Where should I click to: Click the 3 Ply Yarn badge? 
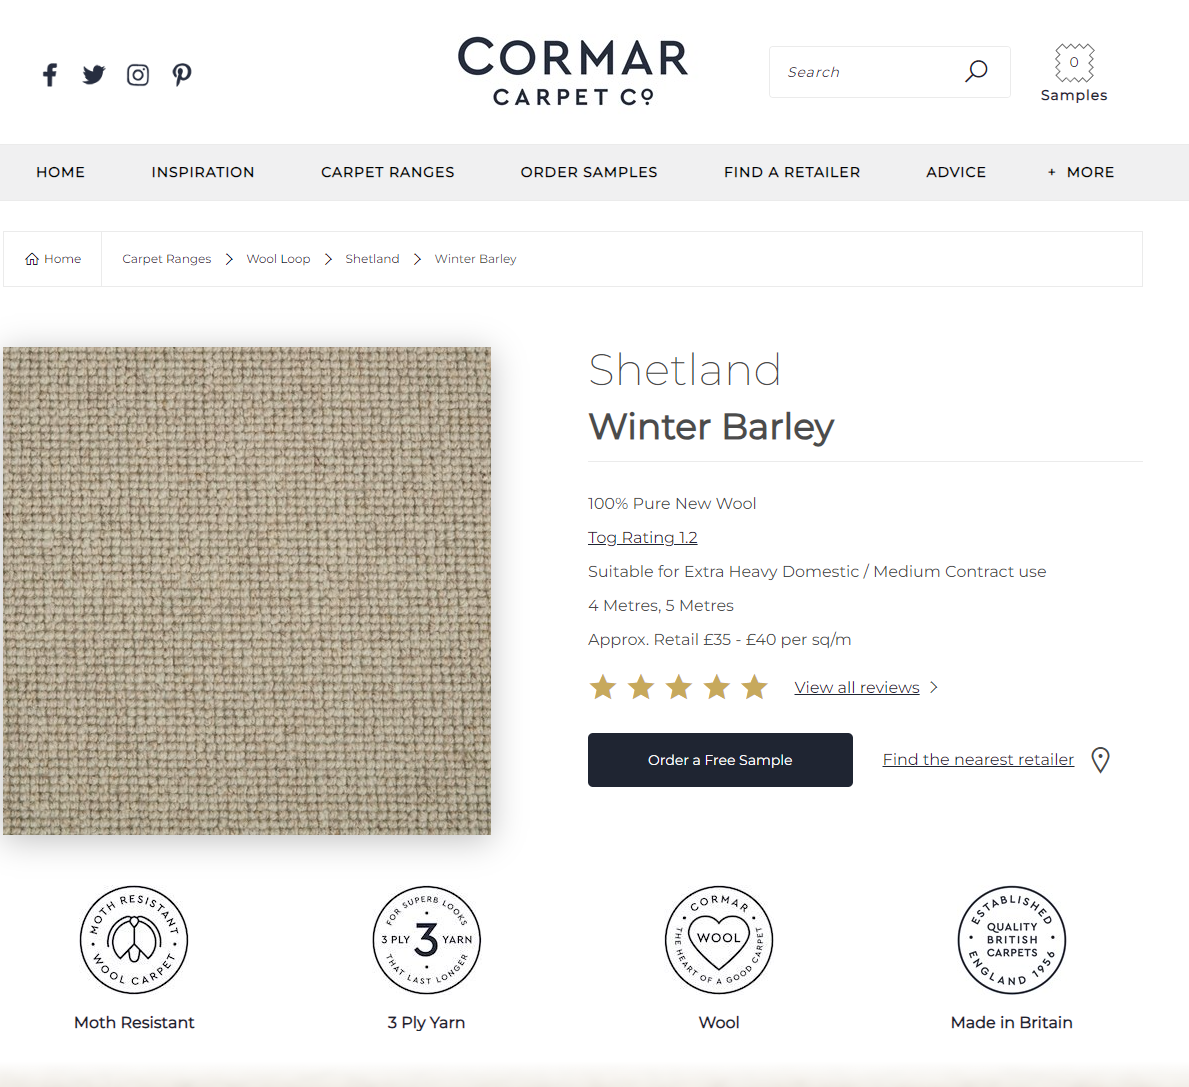pyautogui.click(x=426, y=940)
